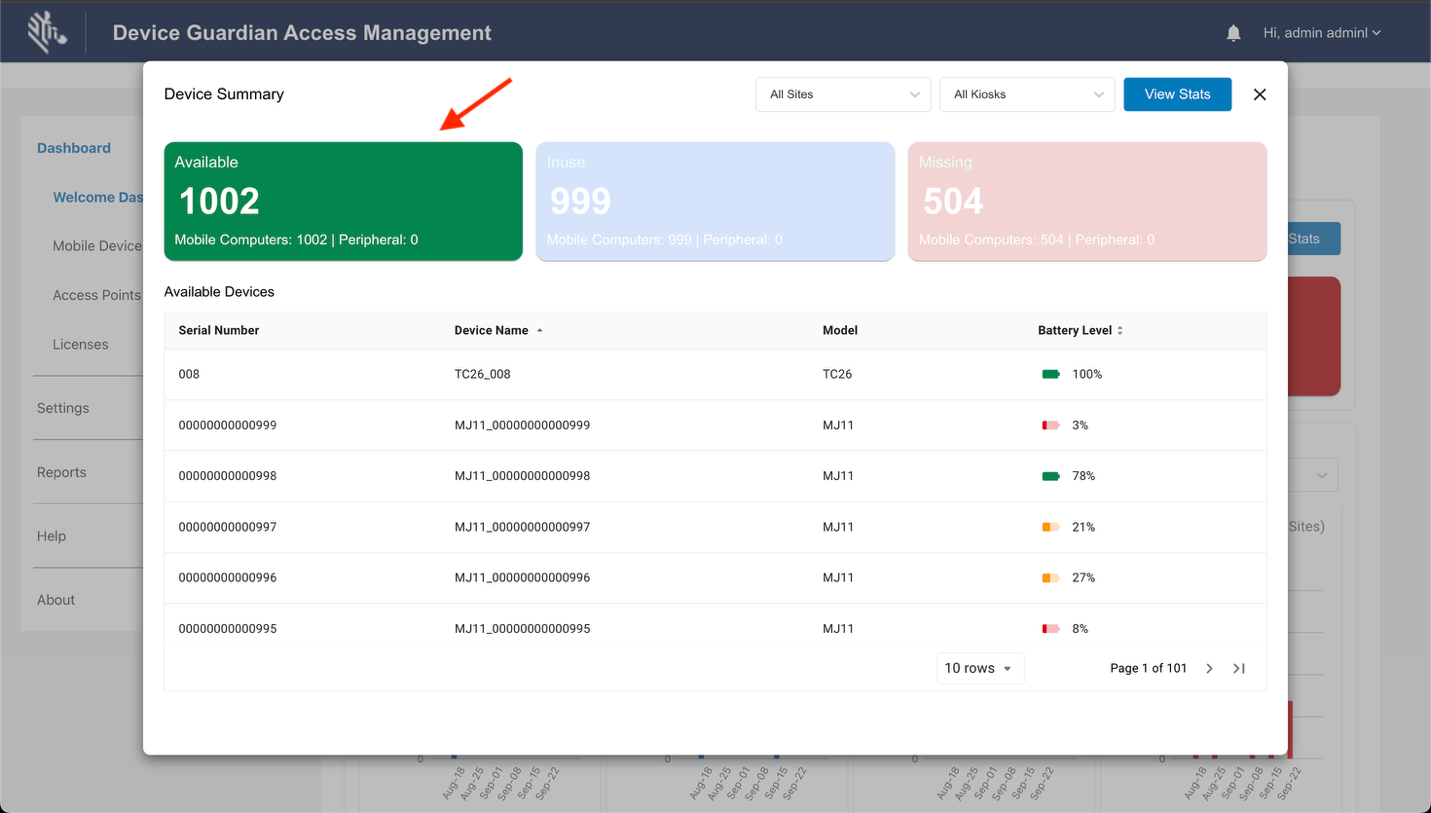Open the All Kiosks dropdown
Viewport: 1431px width, 813px height.
1027,94
